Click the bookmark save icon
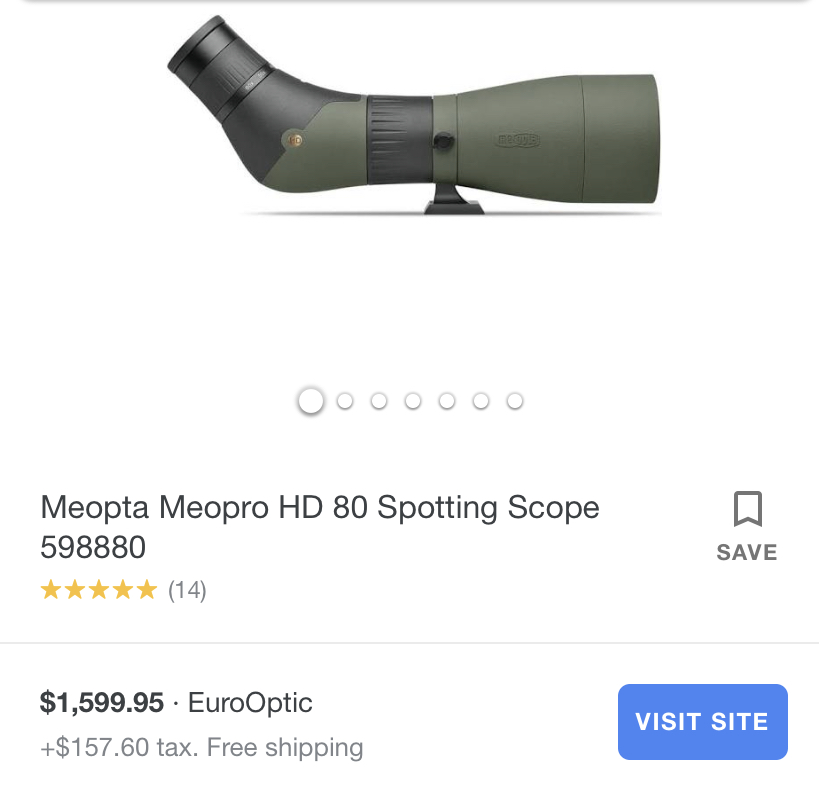The image size is (819, 803). point(747,509)
